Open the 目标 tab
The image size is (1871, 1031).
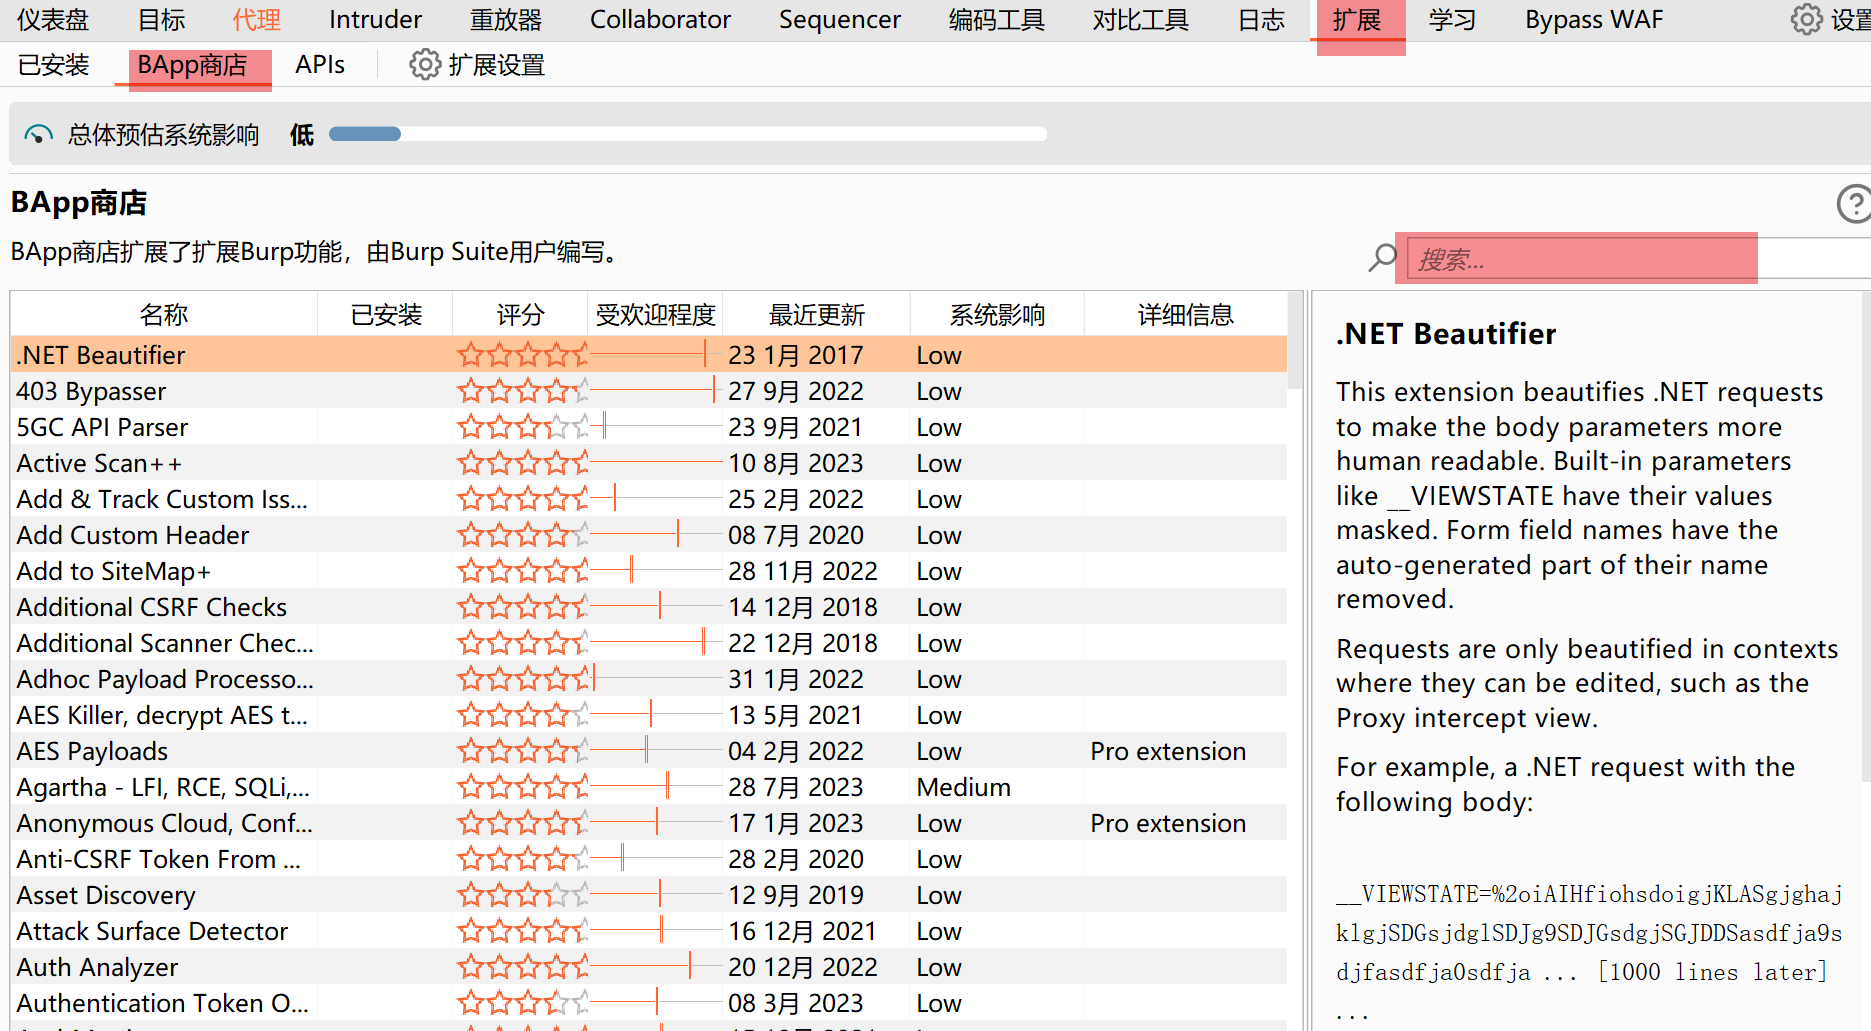tap(162, 20)
